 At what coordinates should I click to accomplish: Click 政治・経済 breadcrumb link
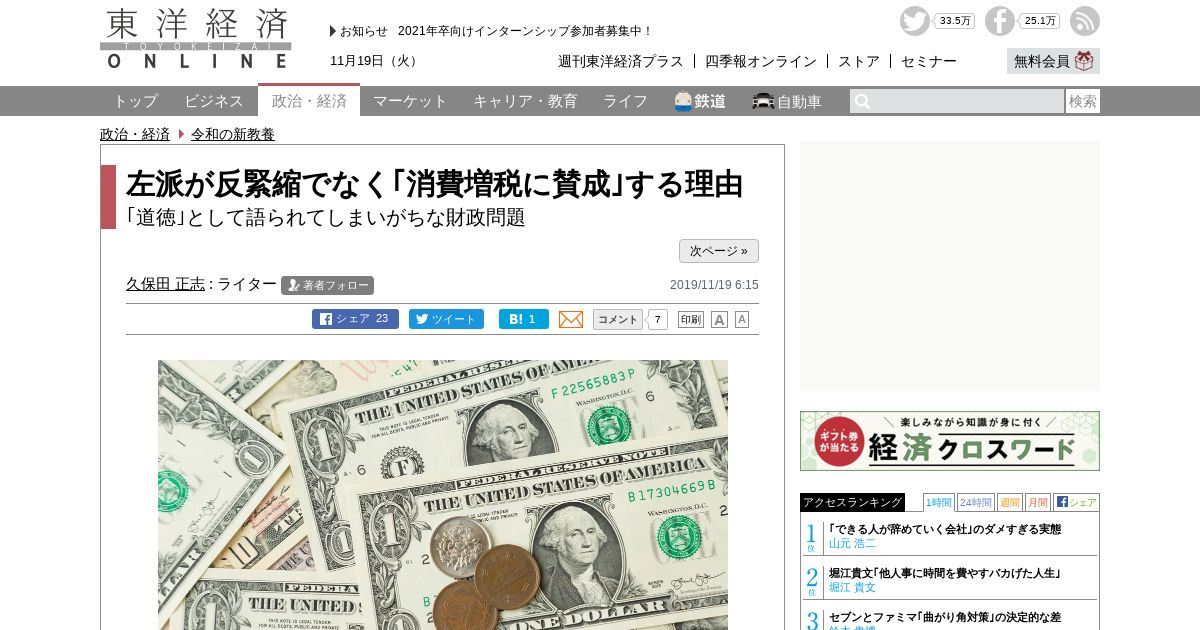pyautogui.click(x=135, y=134)
